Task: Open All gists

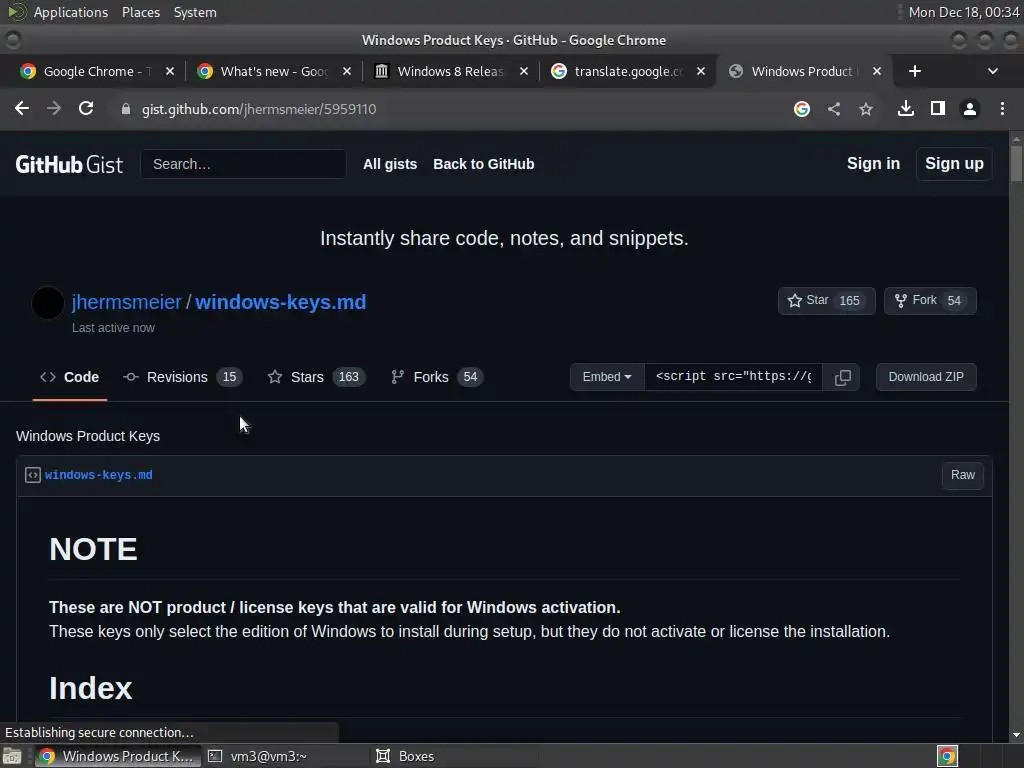Action: (x=390, y=164)
